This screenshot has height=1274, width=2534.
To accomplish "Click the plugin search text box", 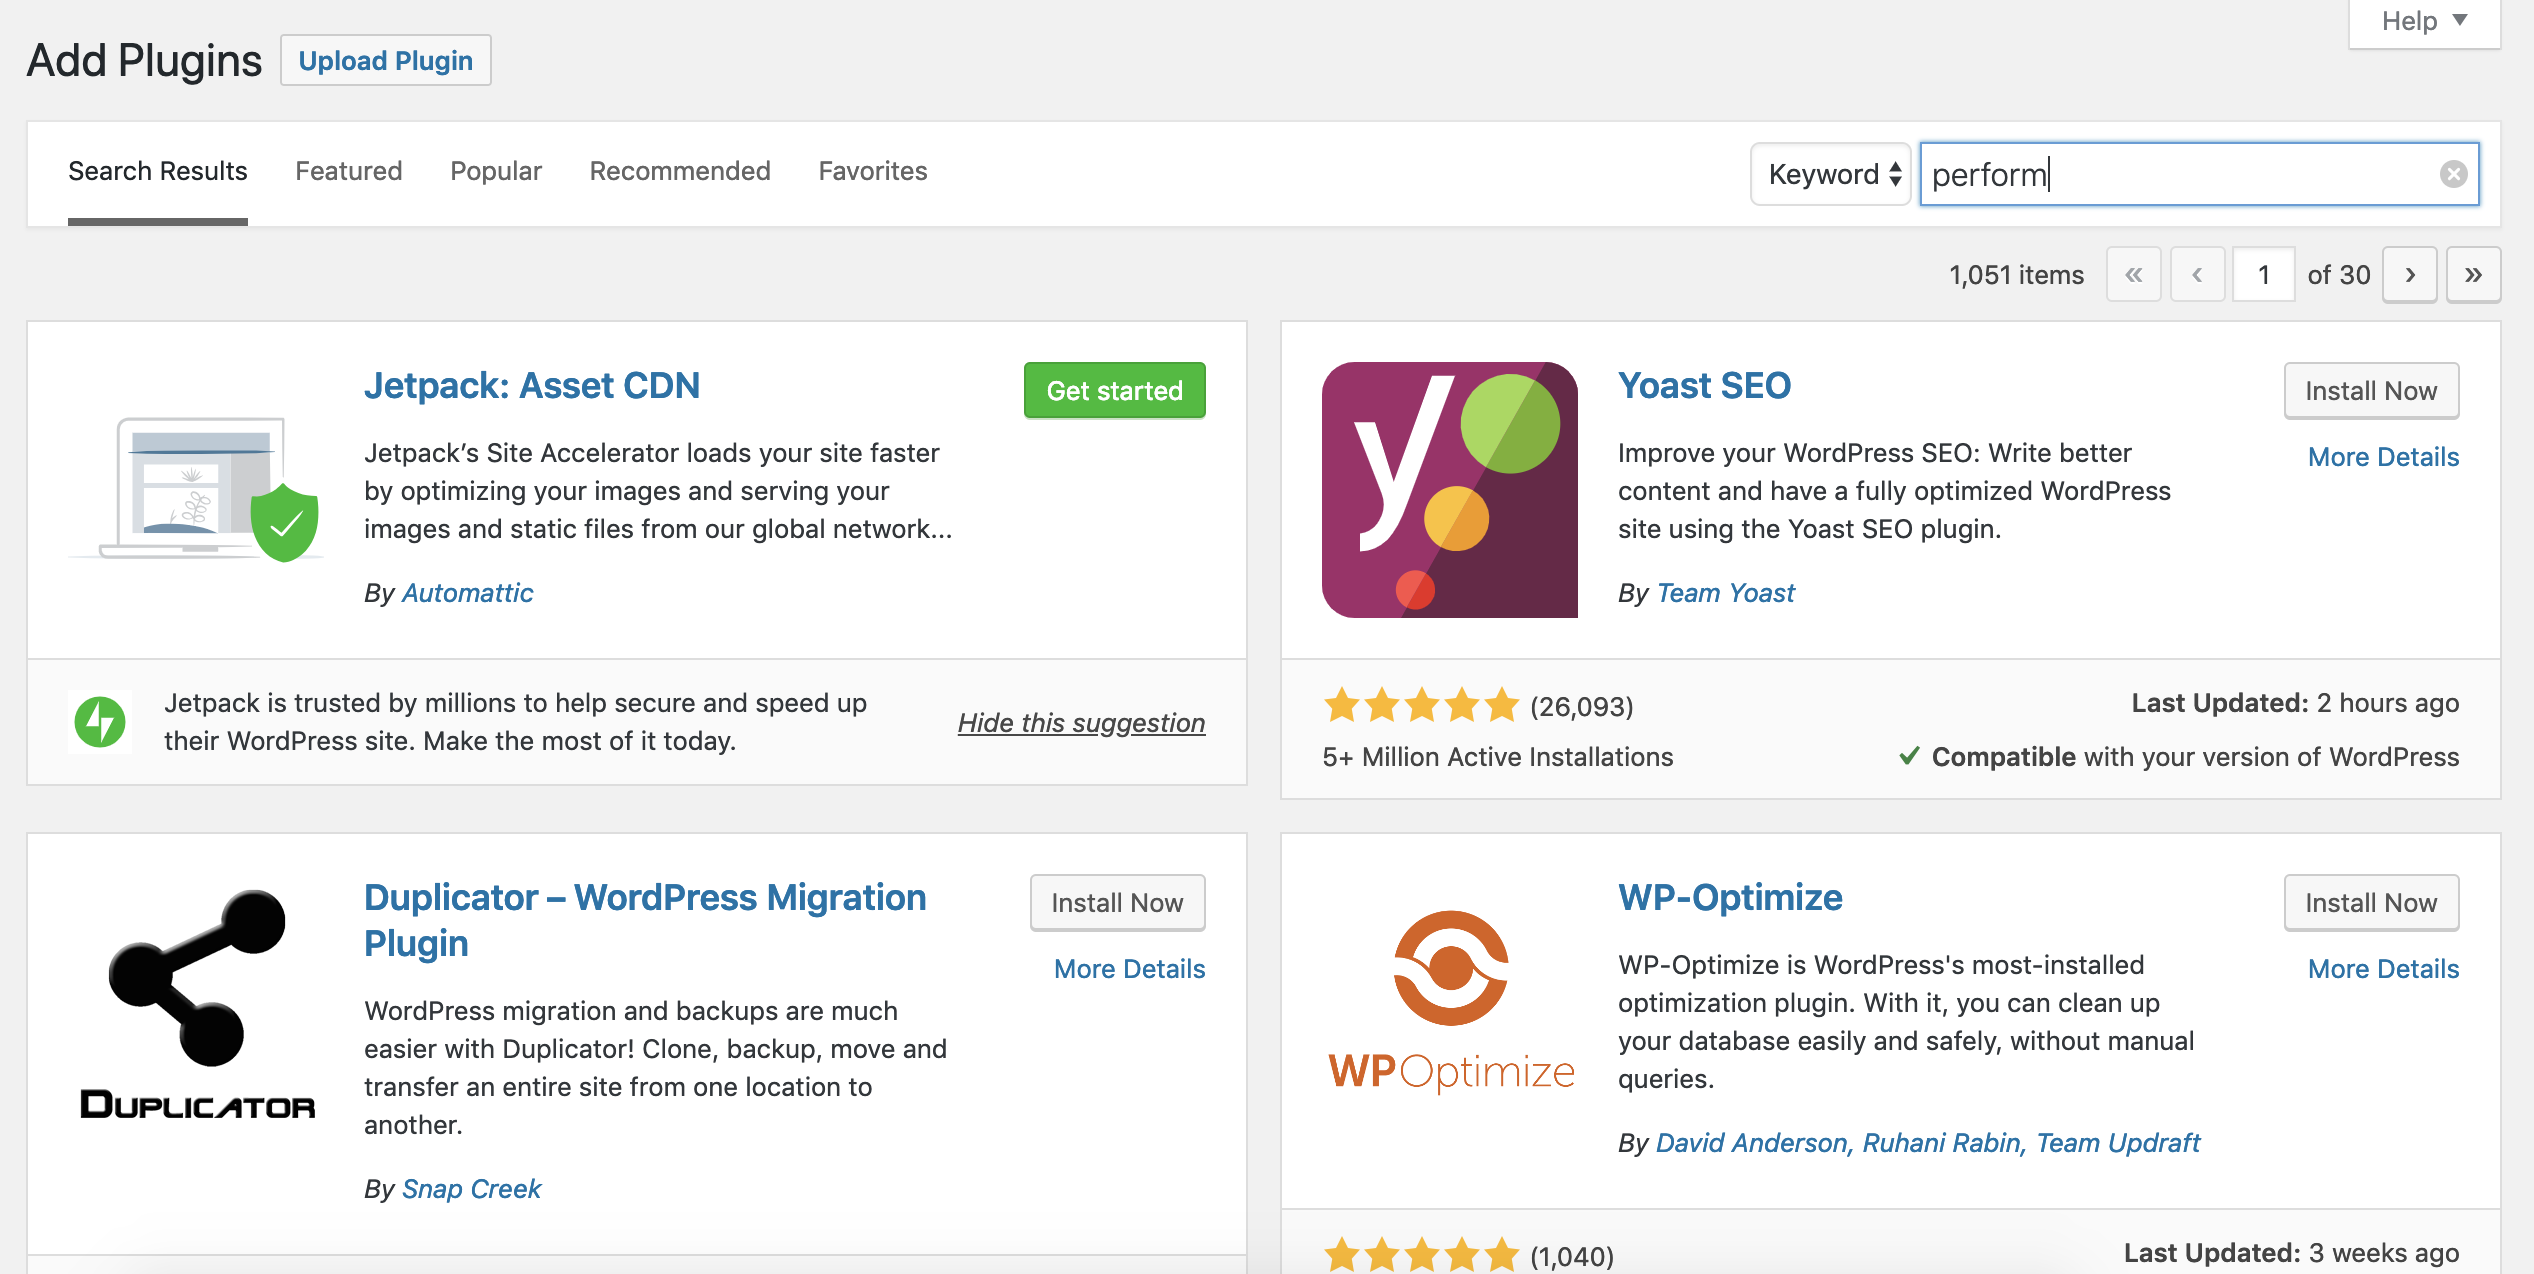I will coord(2180,174).
